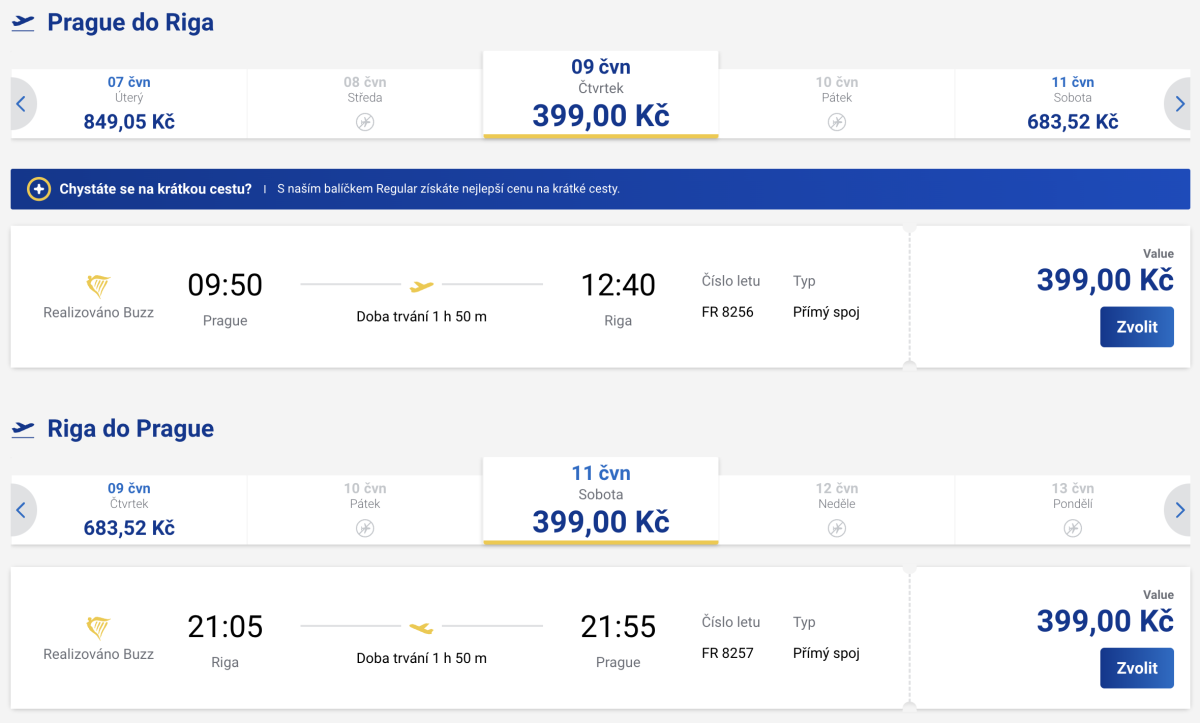Click the airplane icon beside Prague do Riga heading

click(x=23, y=23)
